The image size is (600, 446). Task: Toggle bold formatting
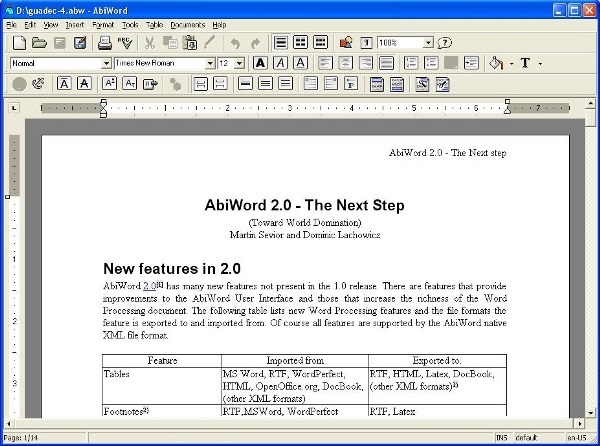tap(260, 63)
